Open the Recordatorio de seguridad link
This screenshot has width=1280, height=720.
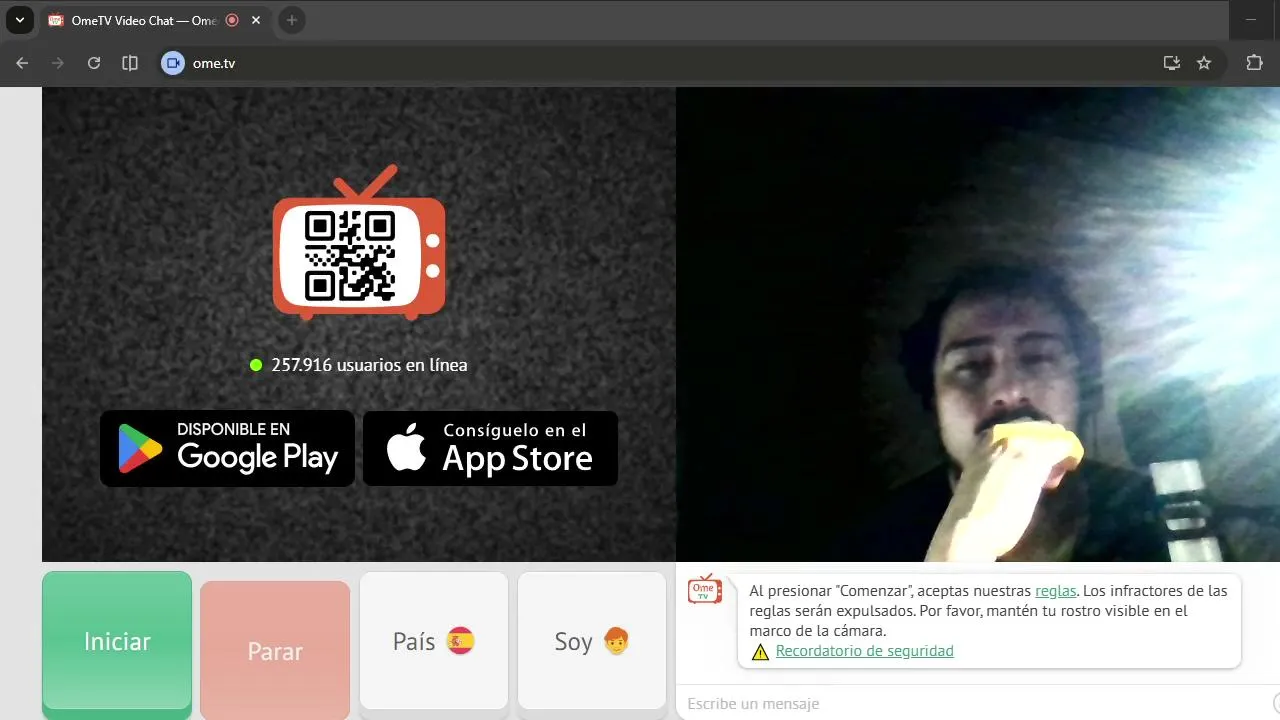[x=864, y=651]
